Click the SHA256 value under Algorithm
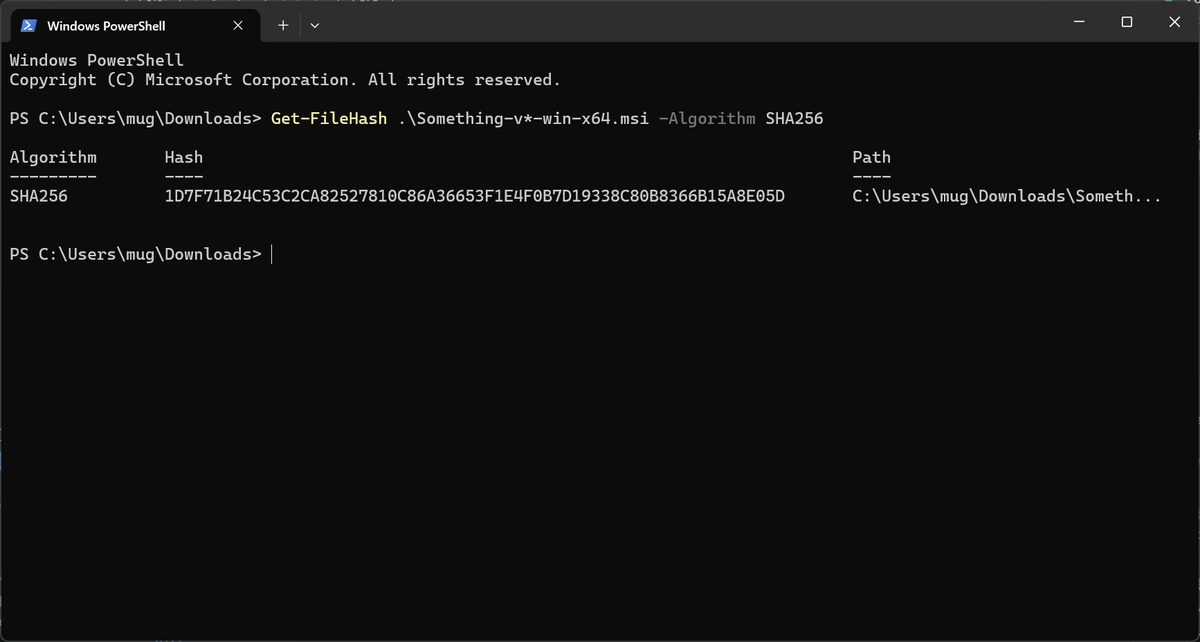Image resolution: width=1200 pixels, height=642 pixels. pyautogui.click(x=38, y=196)
